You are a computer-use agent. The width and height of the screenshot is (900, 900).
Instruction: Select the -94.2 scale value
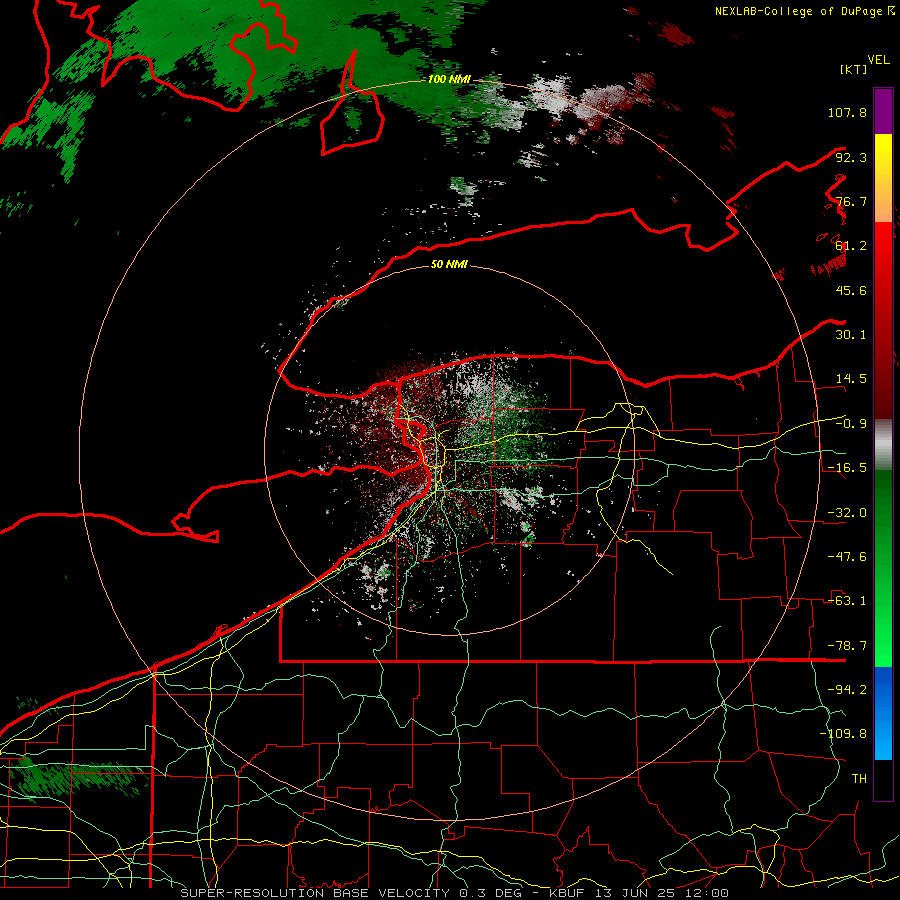tap(847, 689)
